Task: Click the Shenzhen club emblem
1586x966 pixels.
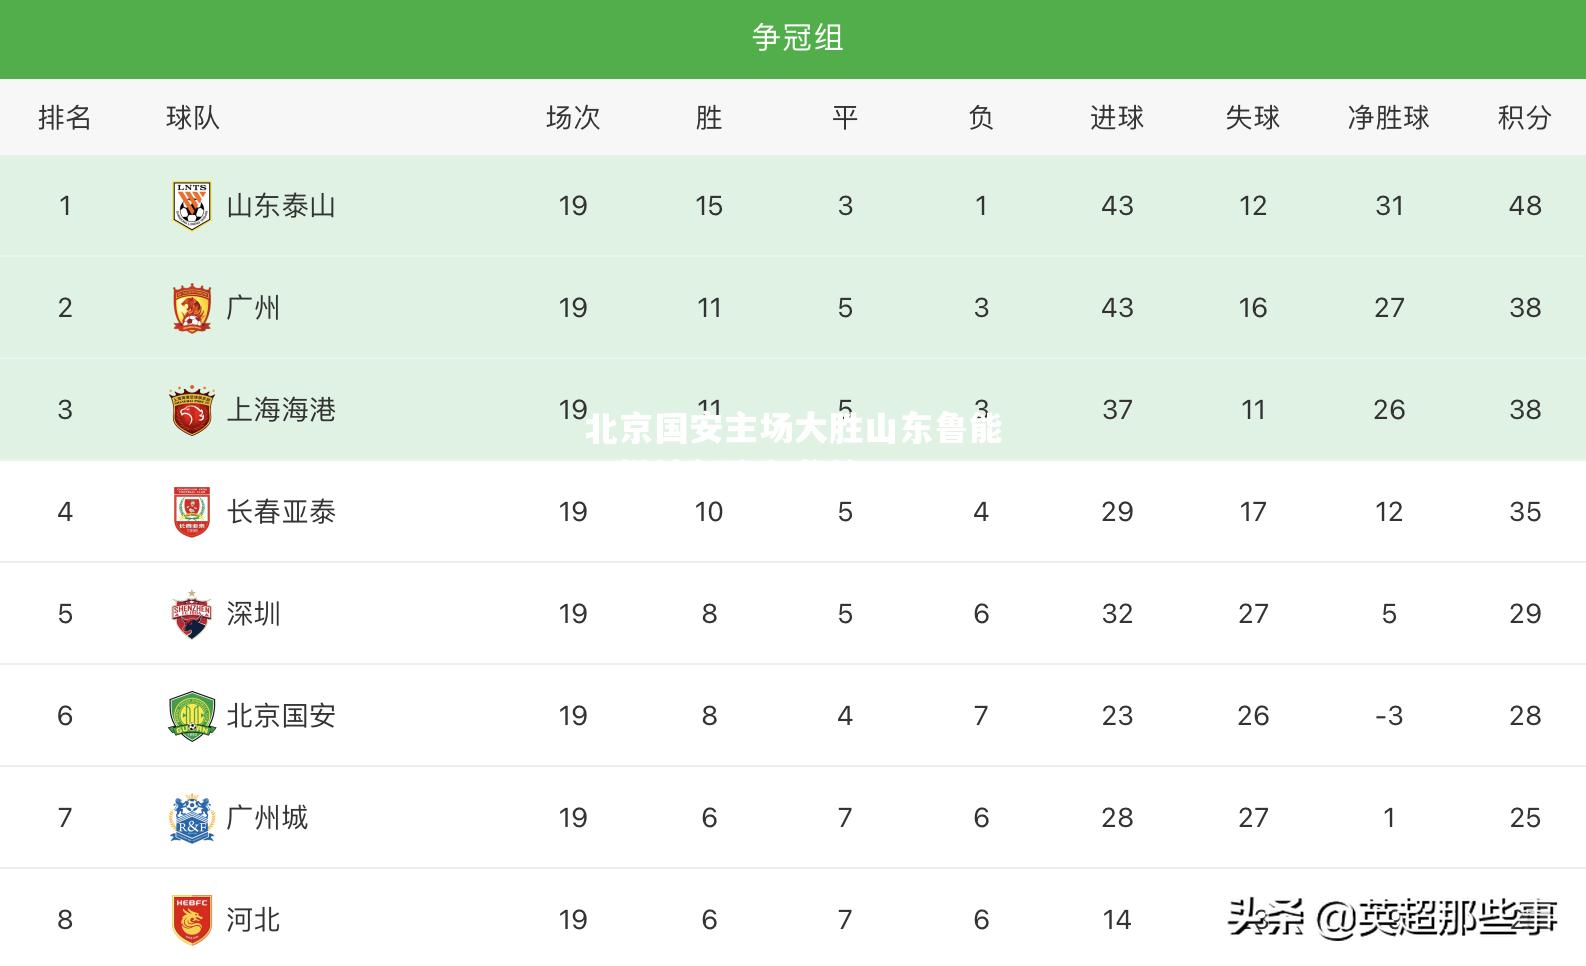Action: pos(191,614)
